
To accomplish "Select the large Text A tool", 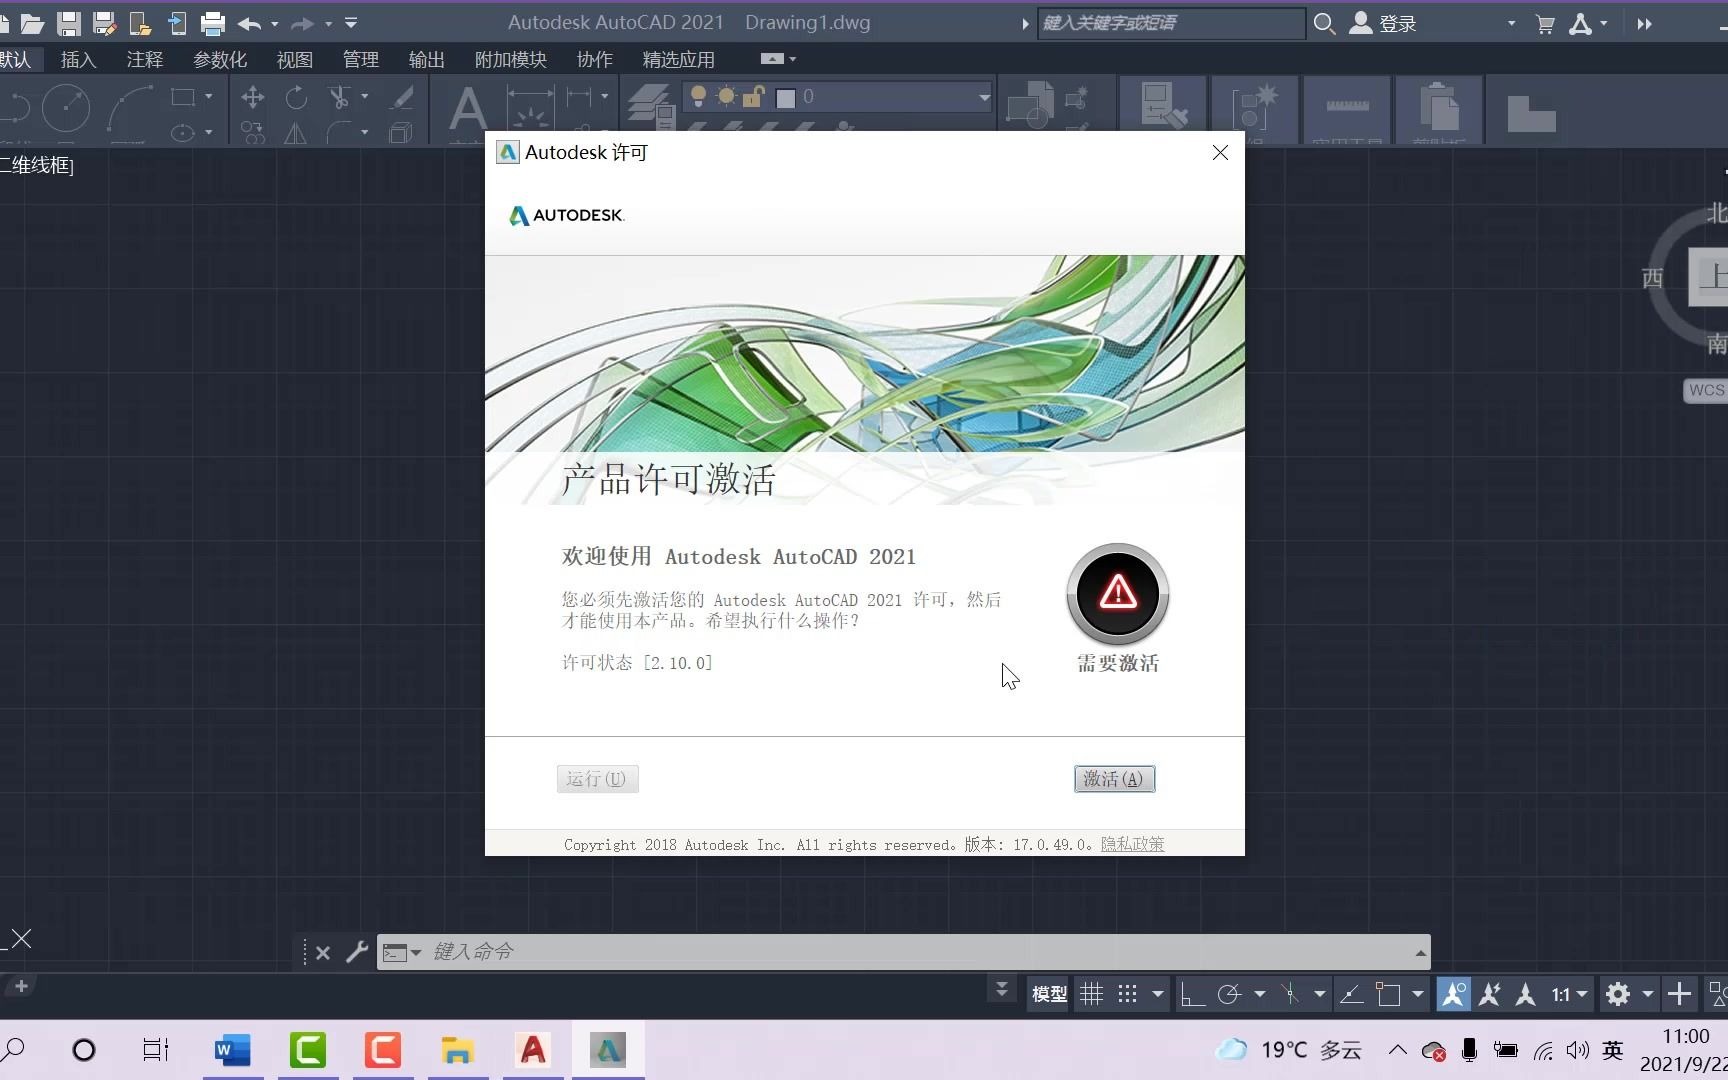I will [x=467, y=110].
